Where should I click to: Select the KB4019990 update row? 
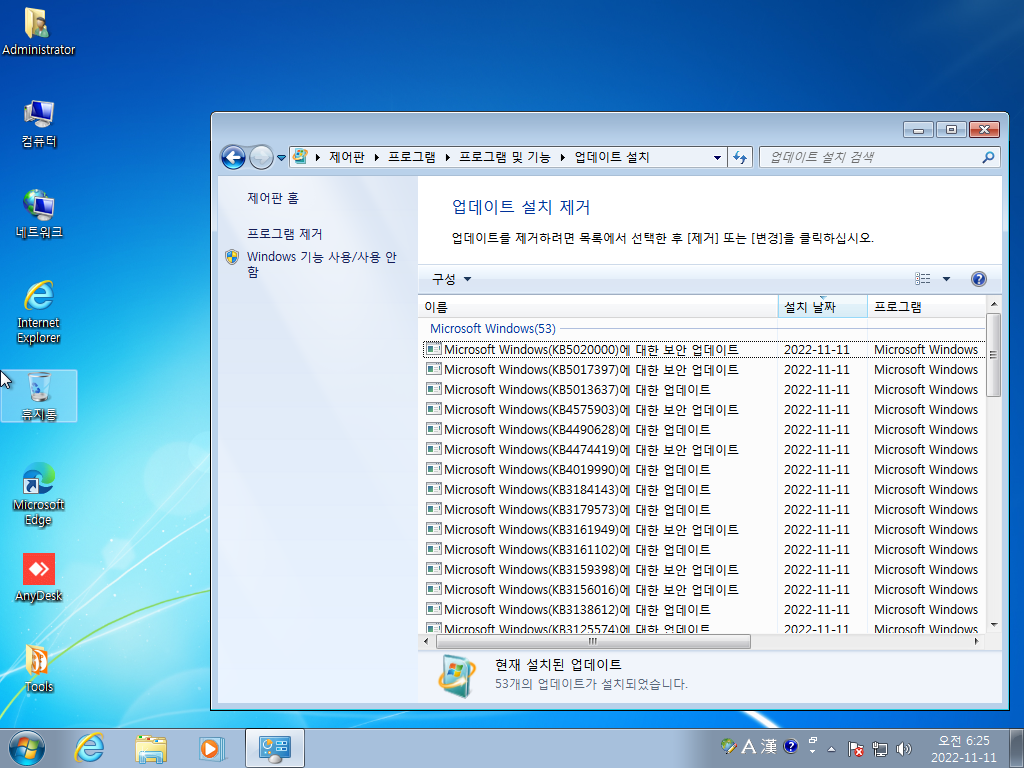(x=703, y=470)
